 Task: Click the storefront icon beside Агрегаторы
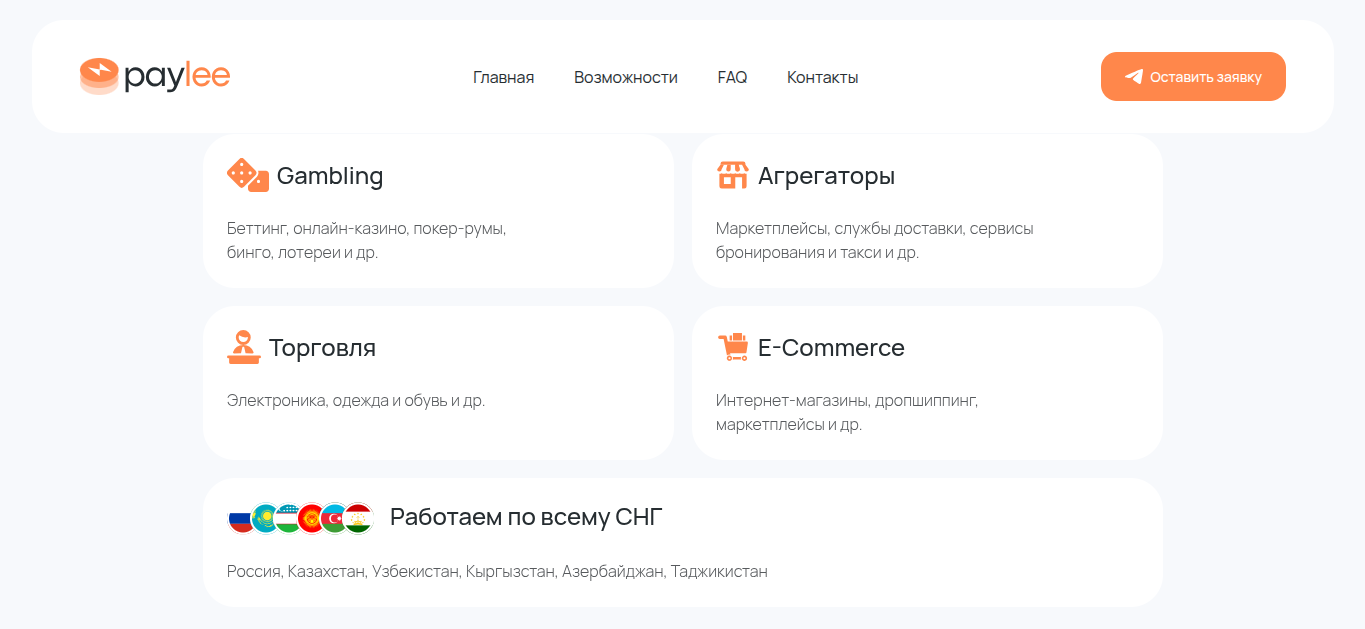[732, 175]
